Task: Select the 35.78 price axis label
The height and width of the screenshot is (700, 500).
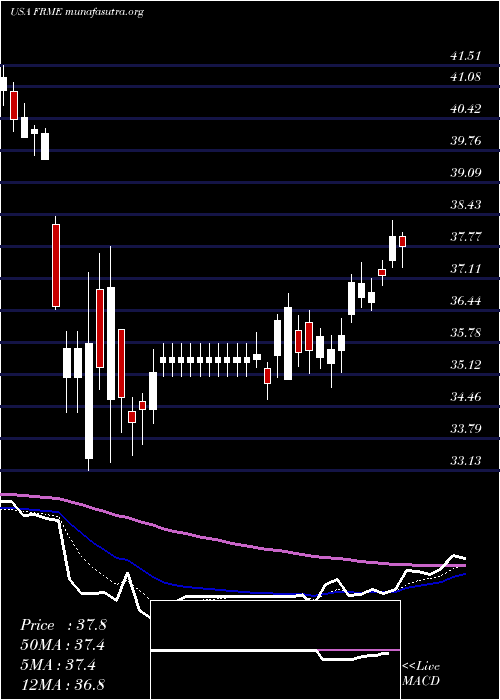Action: [466, 333]
